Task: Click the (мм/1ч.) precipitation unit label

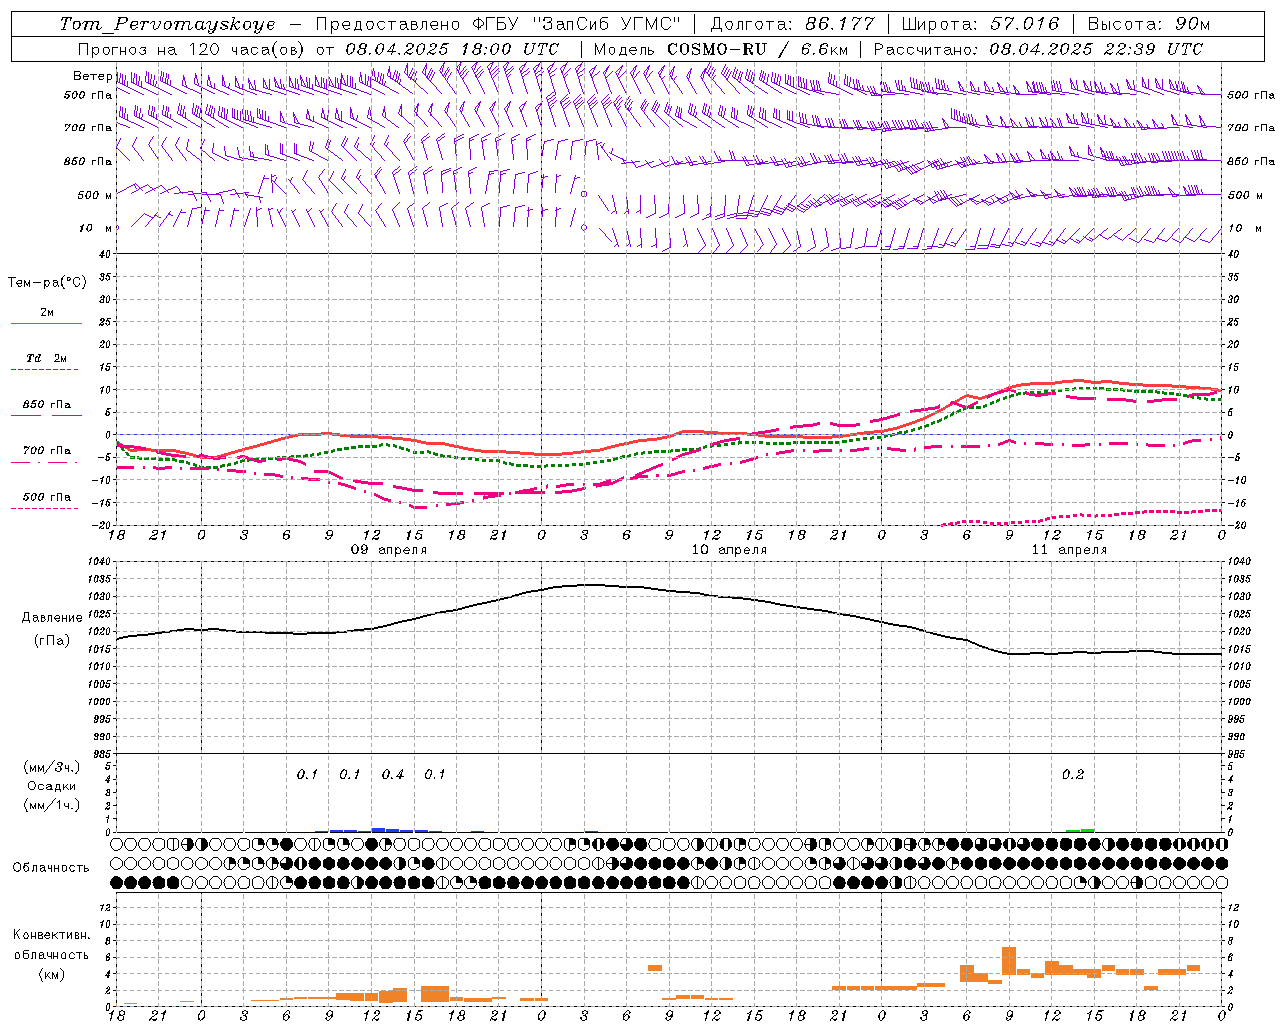Action: (x=51, y=805)
